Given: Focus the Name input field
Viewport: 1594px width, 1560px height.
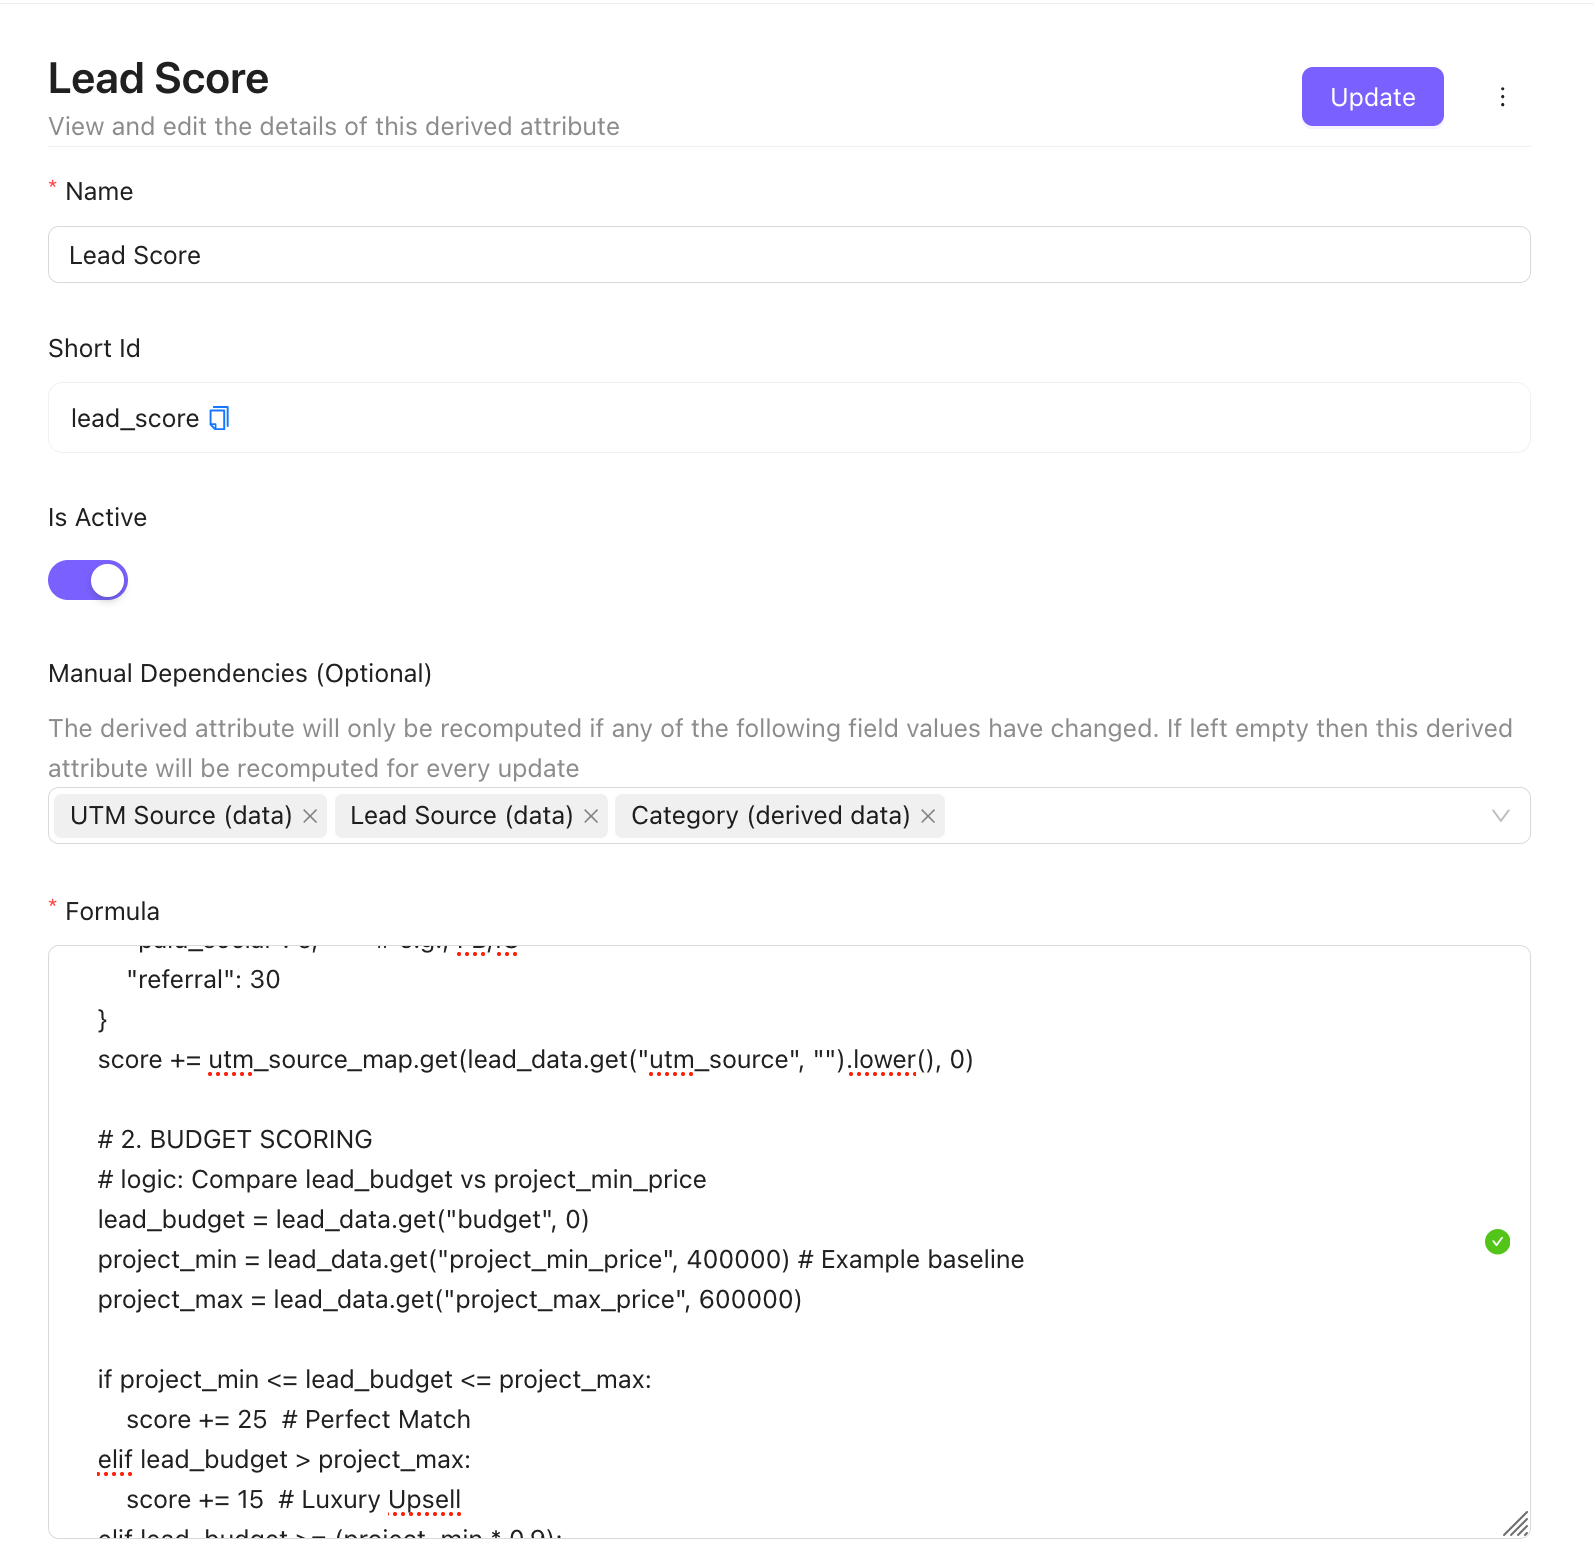Looking at the screenshot, I should tap(788, 255).
